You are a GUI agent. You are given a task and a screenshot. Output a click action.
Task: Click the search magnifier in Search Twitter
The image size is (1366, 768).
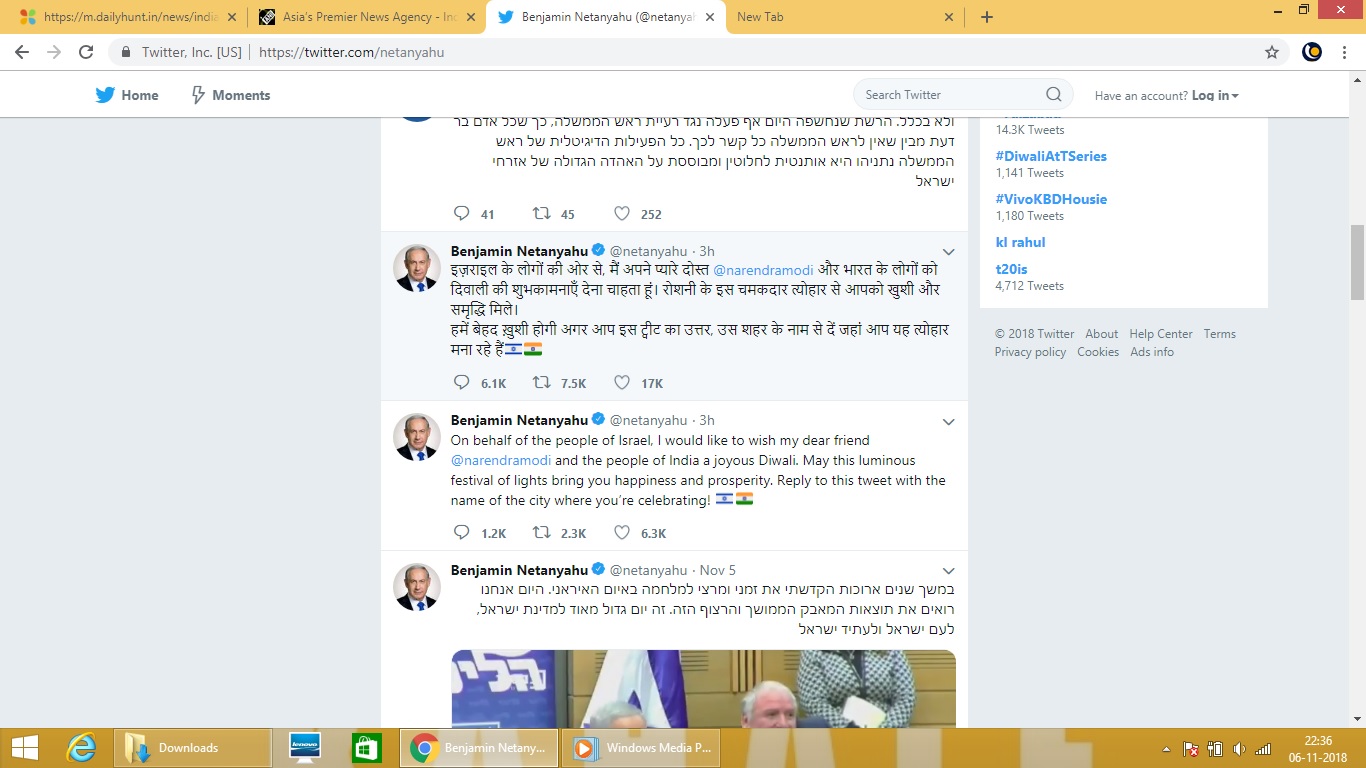[1053, 95]
